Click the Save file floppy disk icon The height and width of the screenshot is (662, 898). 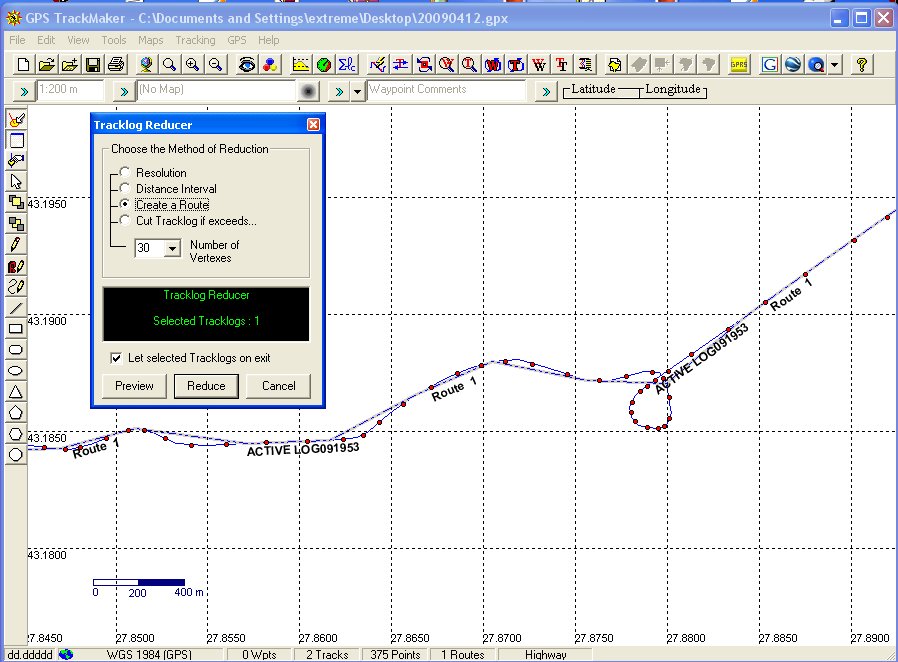point(92,65)
